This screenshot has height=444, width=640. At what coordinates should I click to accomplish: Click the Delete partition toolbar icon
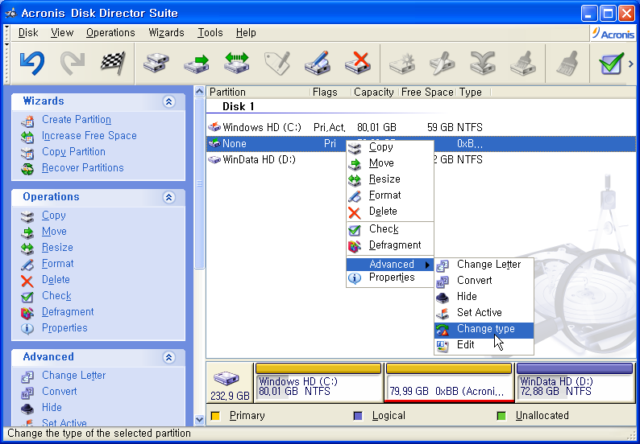point(358,63)
